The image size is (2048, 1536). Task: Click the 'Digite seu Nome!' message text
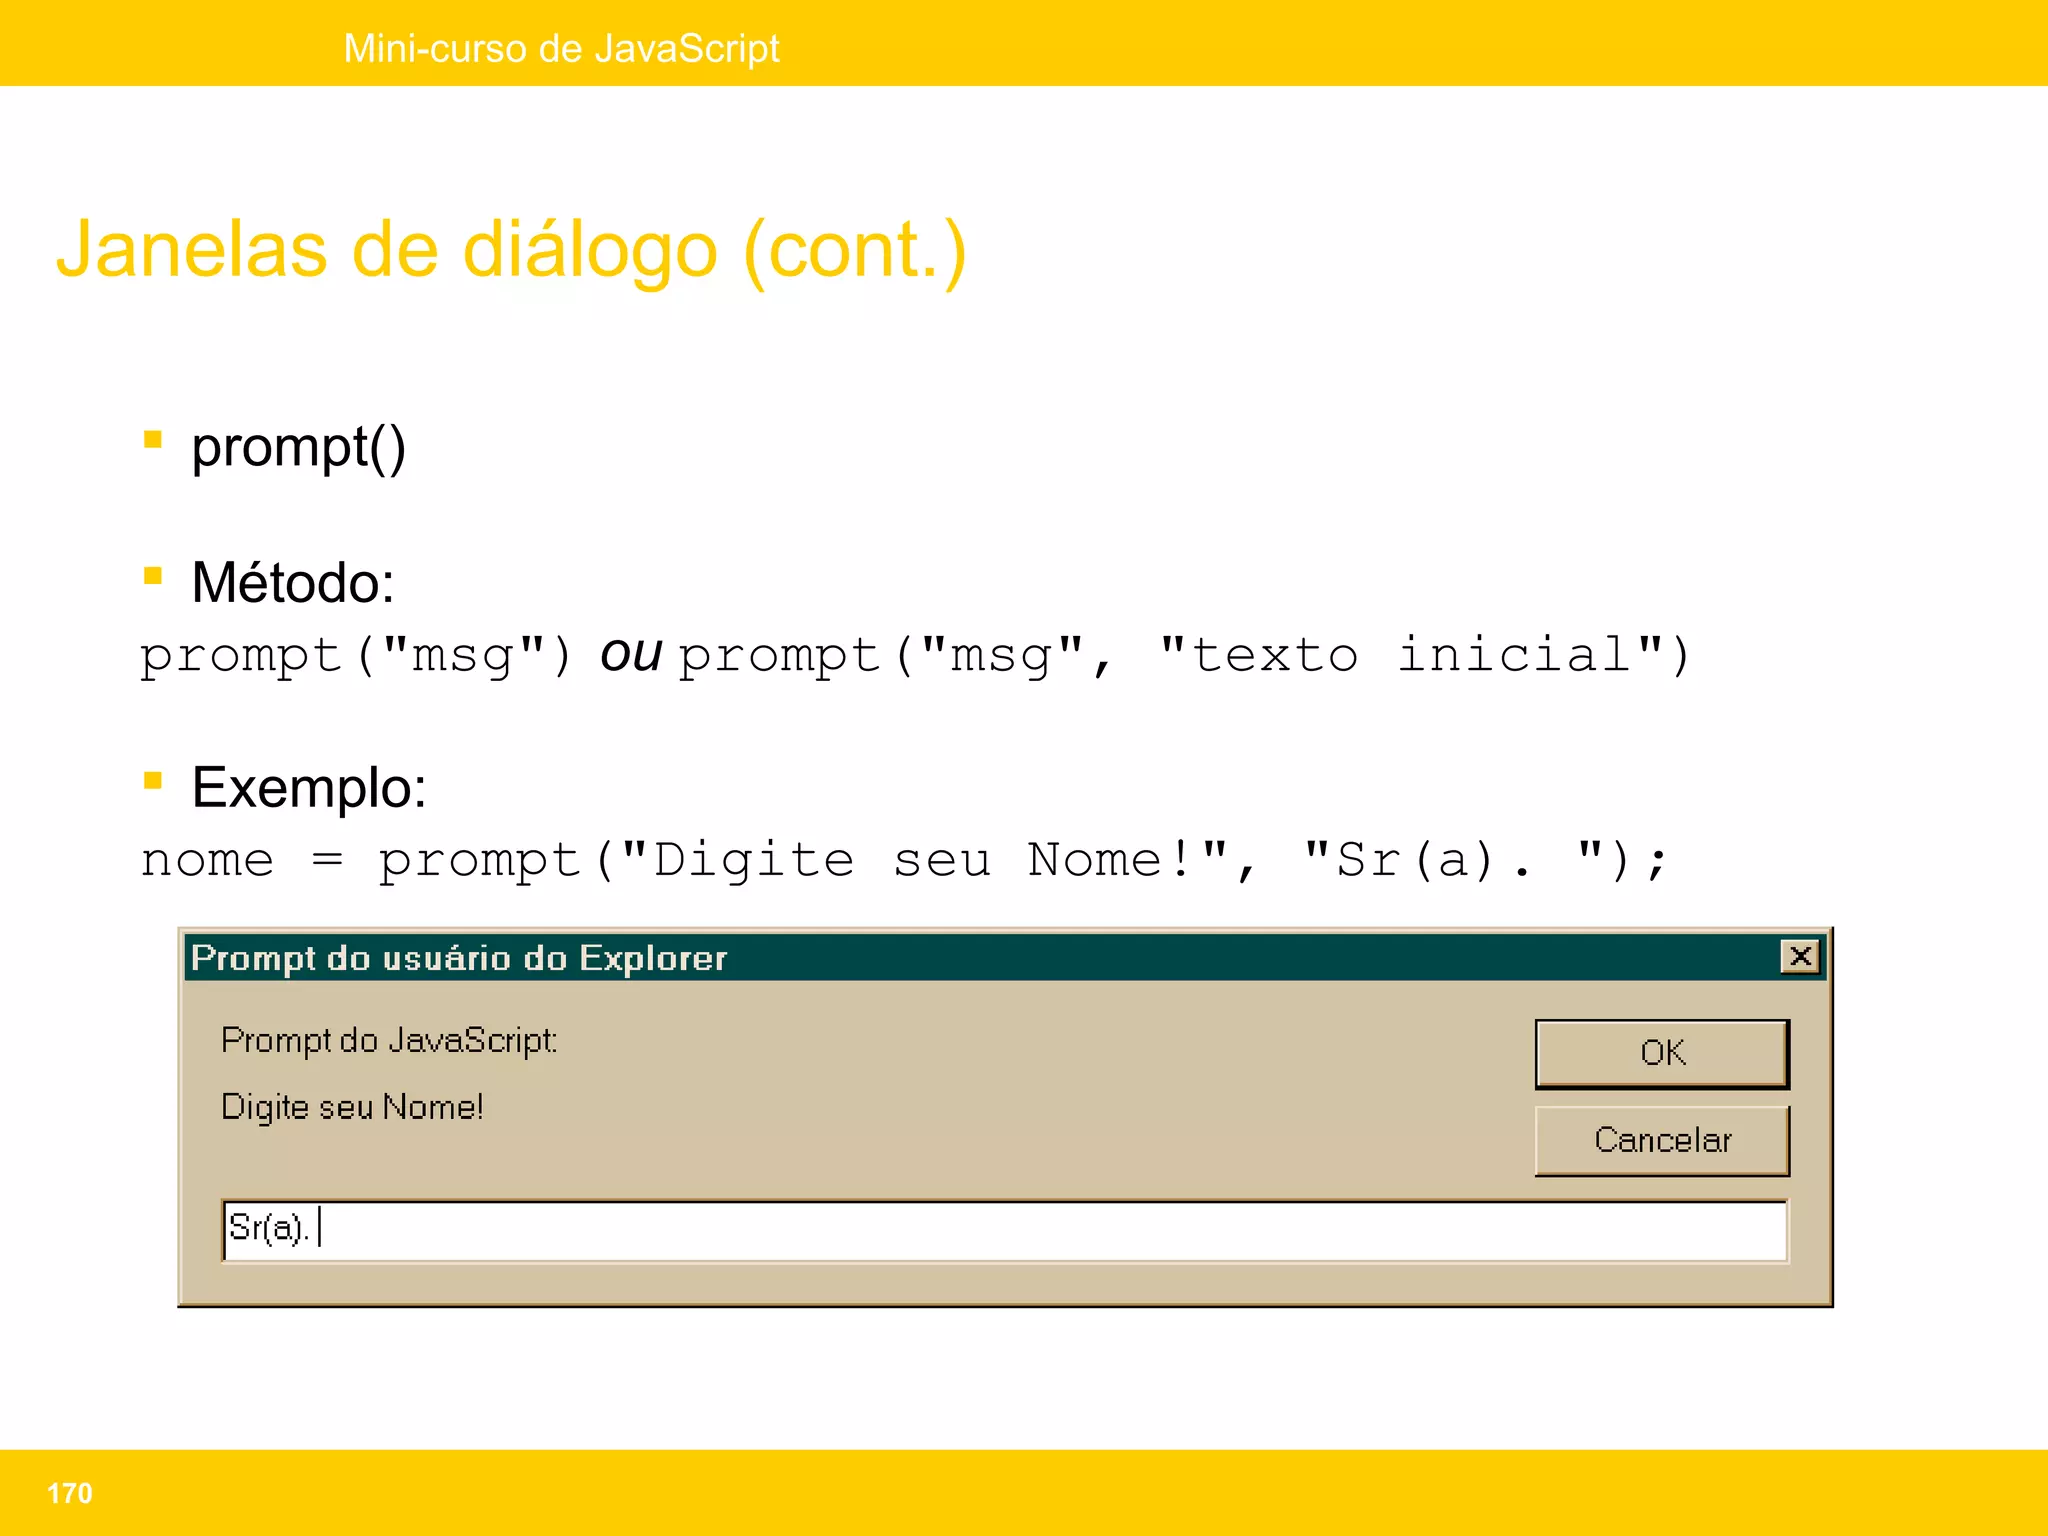click(352, 1107)
